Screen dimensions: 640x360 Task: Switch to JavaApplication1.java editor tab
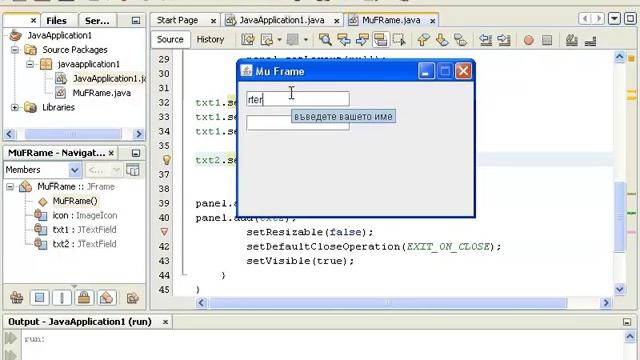pos(282,20)
